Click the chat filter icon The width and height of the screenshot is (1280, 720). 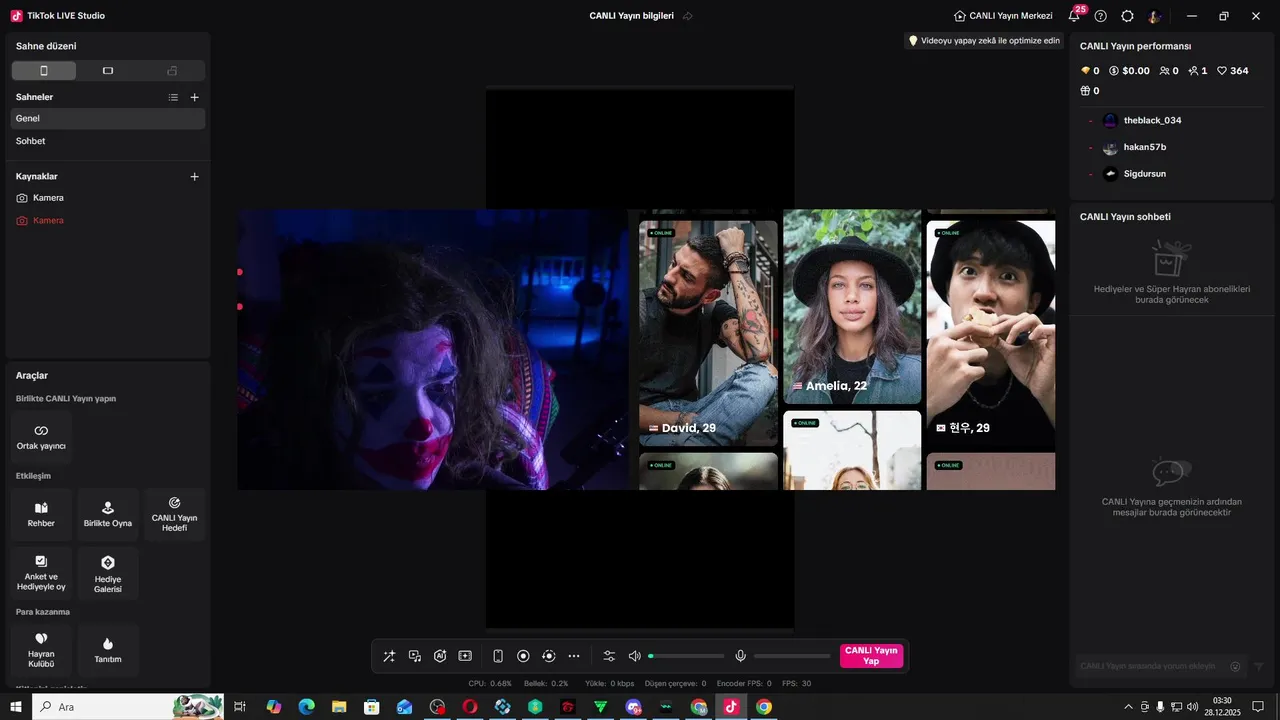[x=1259, y=666]
